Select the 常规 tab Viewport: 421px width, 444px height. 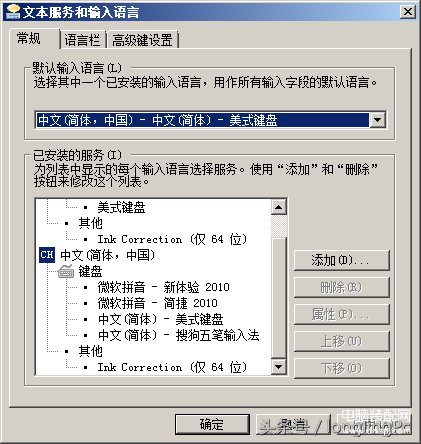(29, 38)
